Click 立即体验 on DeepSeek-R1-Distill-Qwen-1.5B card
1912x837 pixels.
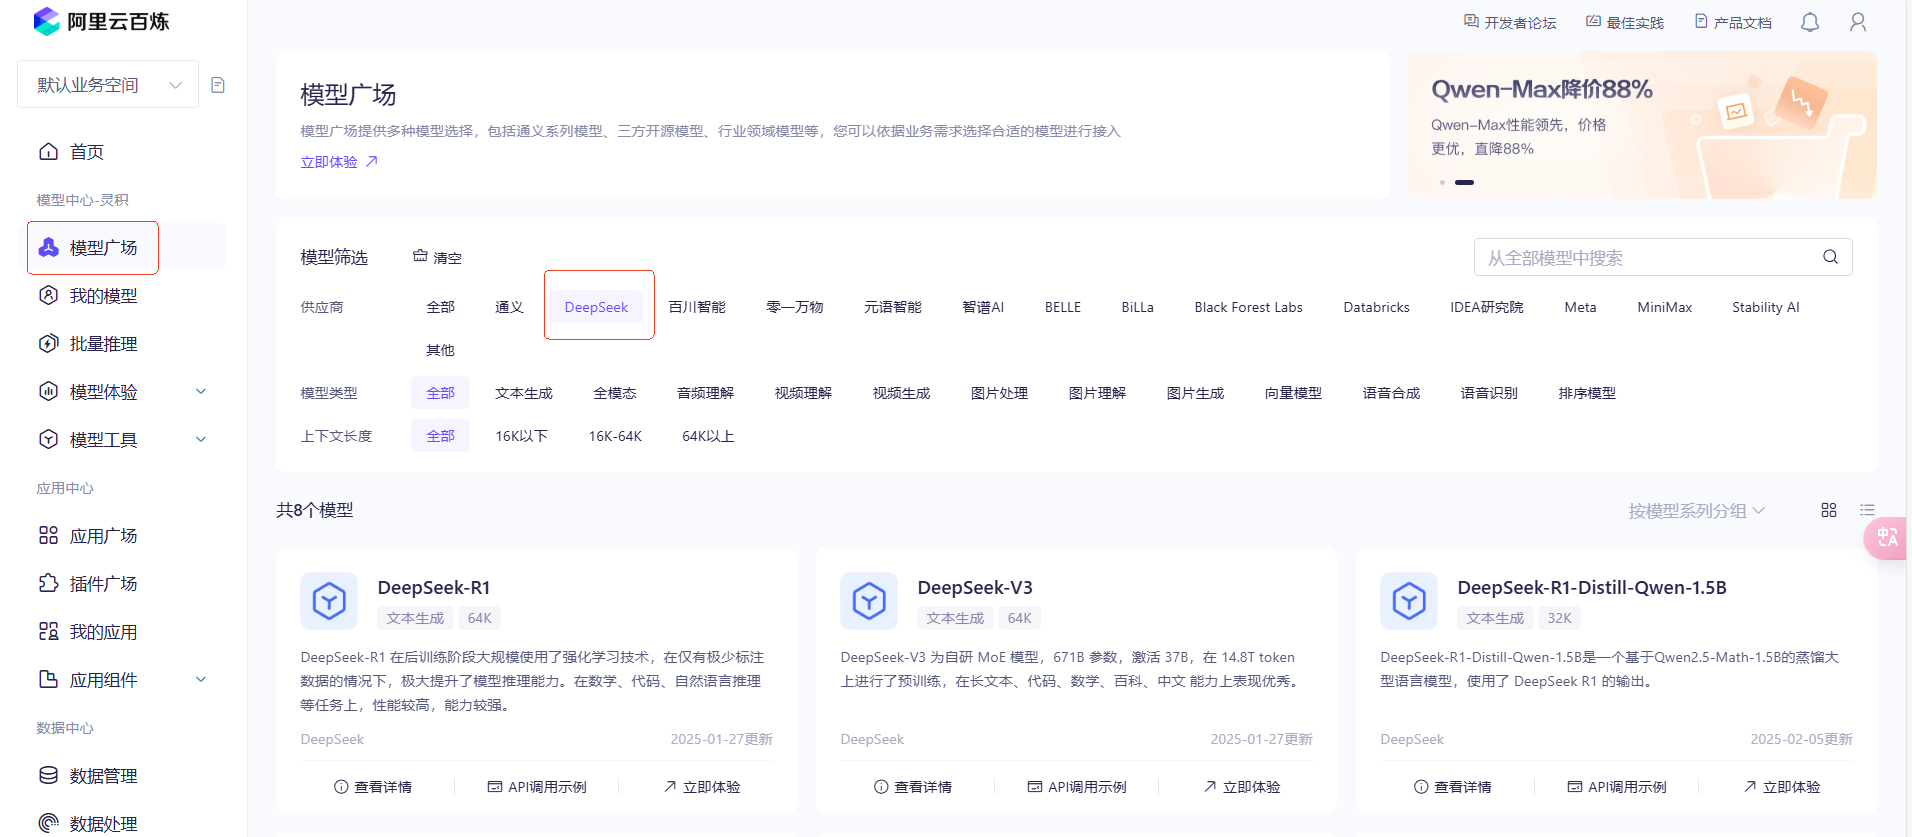pyautogui.click(x=1782, y=787)
